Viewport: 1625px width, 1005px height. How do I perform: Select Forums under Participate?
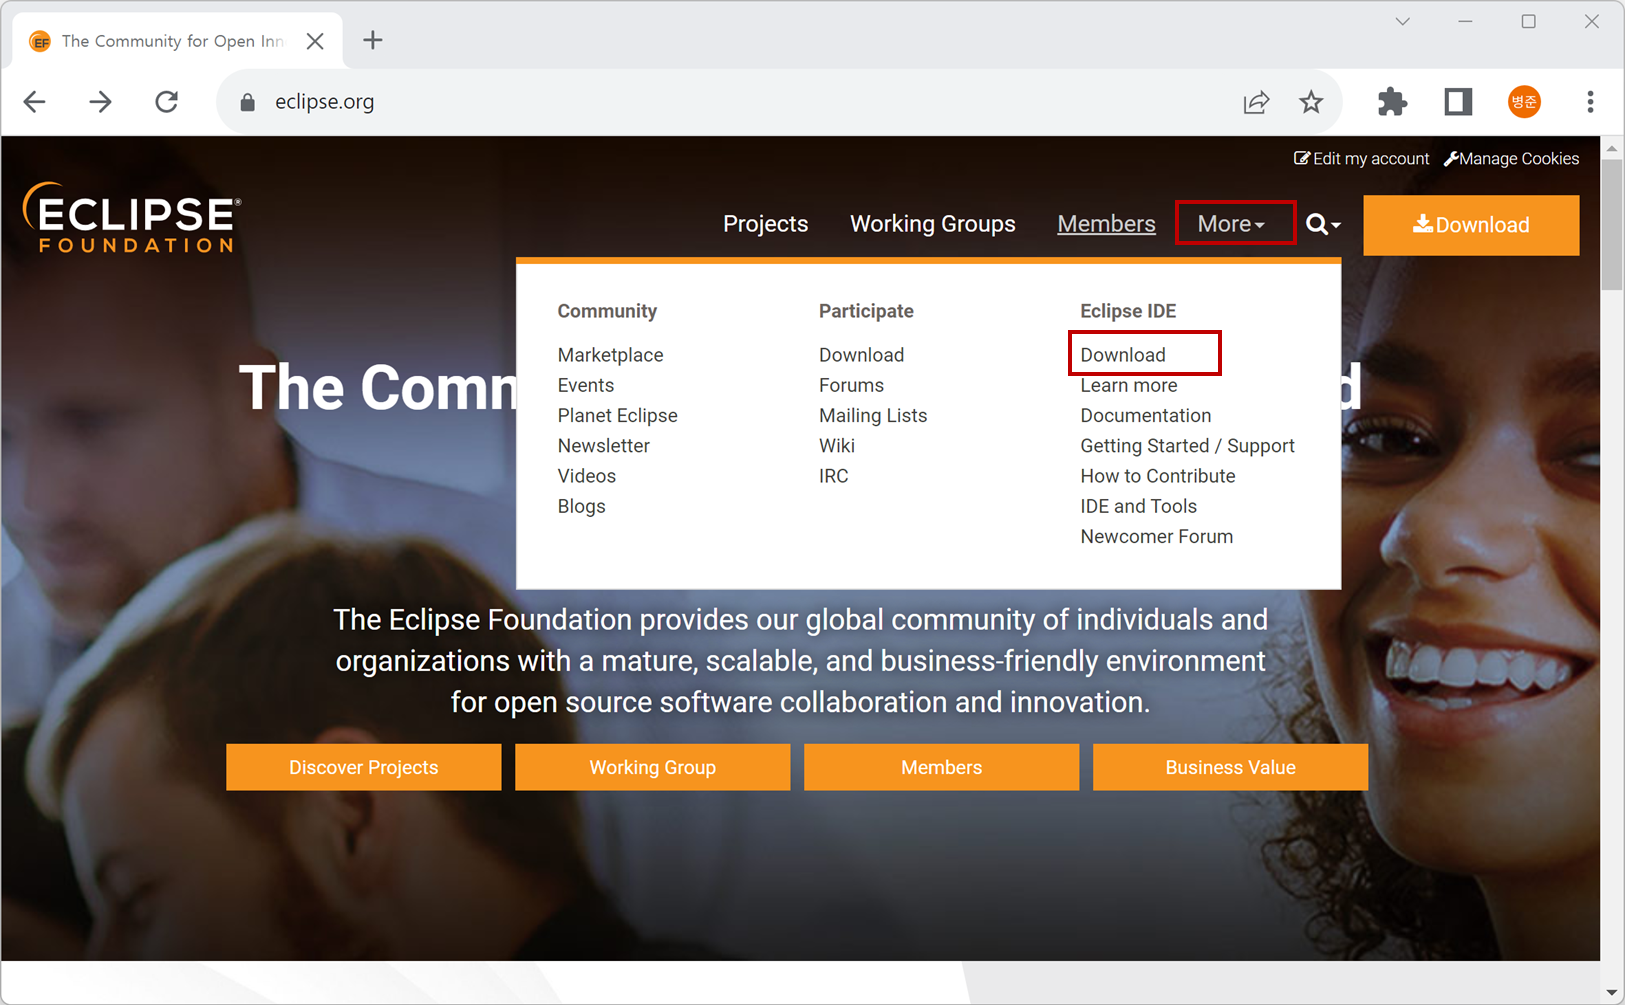click(x=851, y=385)
